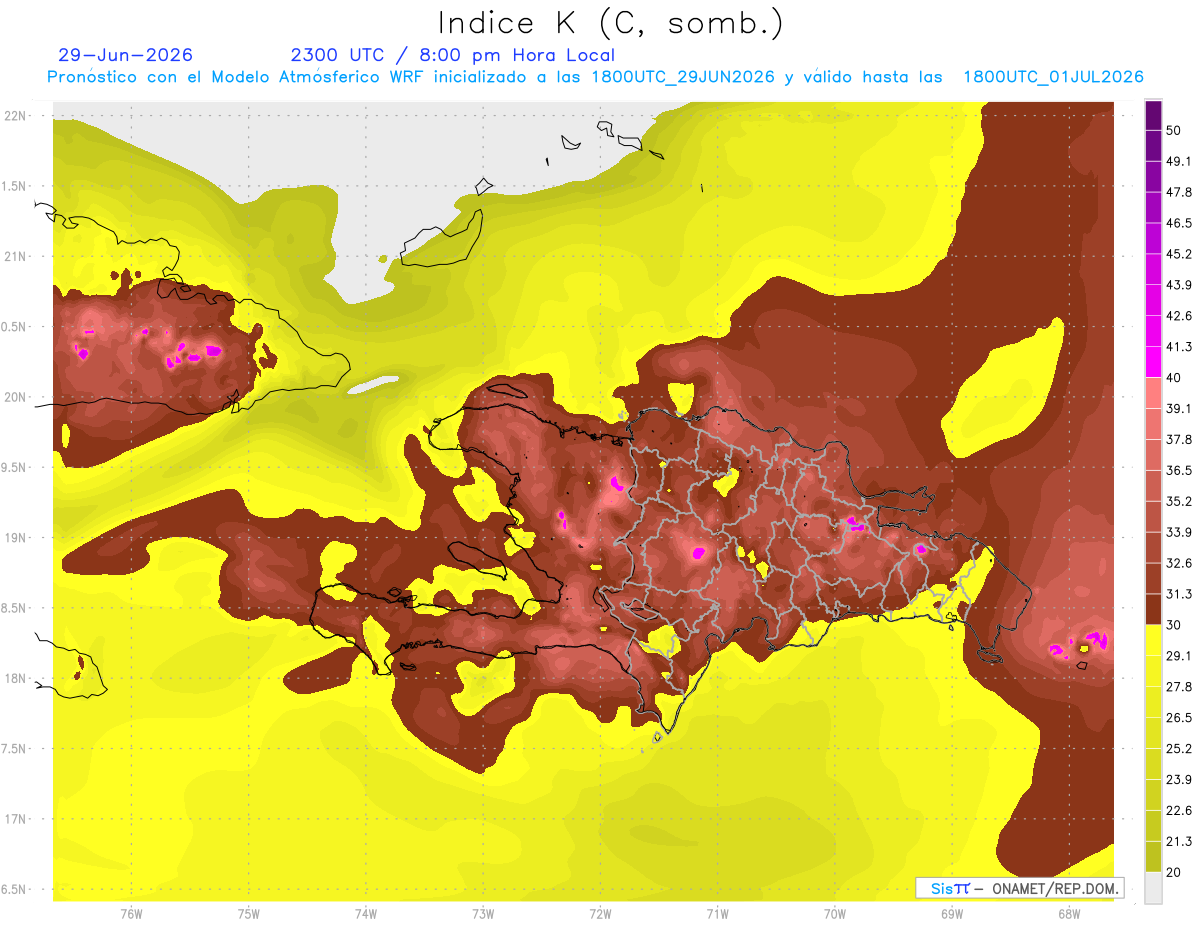This screenshot has height=927, width=1200.
Task: Pick the magenta swatch between 40 and 41.3
Action: 1153,362
